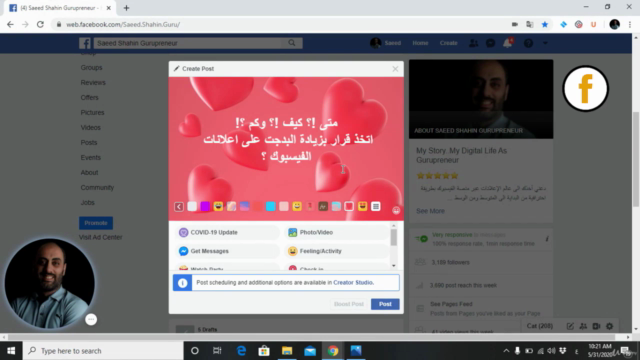The width and height of the screenshot is (640, 360).
Task: Bookmark the page with the star icon
Action: click(544, 24)
